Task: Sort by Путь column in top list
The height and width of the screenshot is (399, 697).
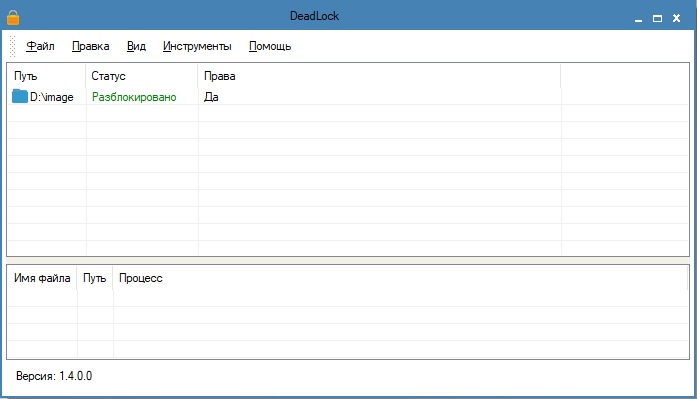Action: pos(46,76)
